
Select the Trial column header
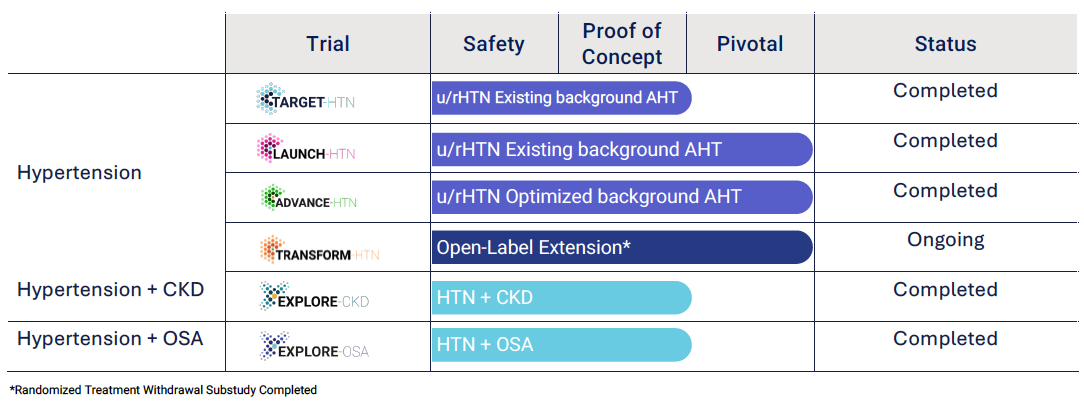tap(328, 44)
